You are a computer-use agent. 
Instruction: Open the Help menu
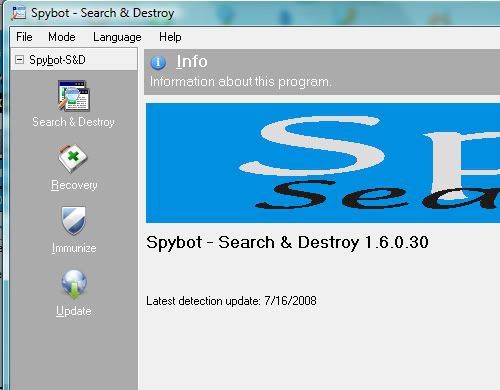pyautogui.click(x=170, y=37)
